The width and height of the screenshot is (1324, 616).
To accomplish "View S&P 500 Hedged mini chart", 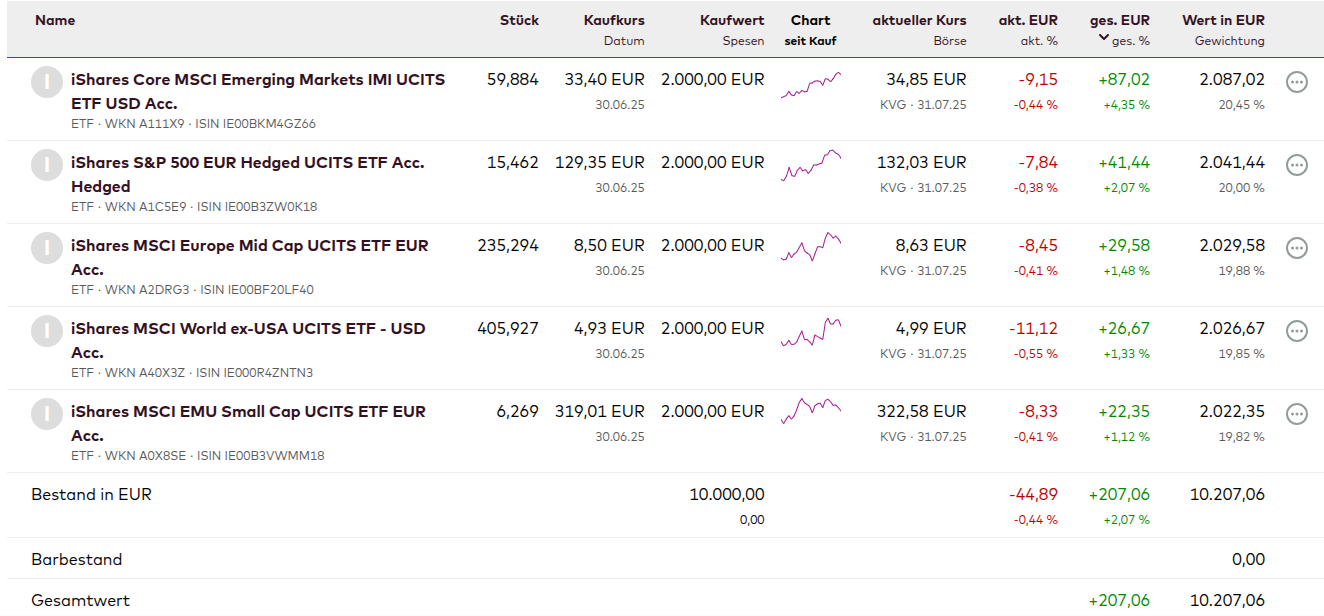I will [811, 166].
